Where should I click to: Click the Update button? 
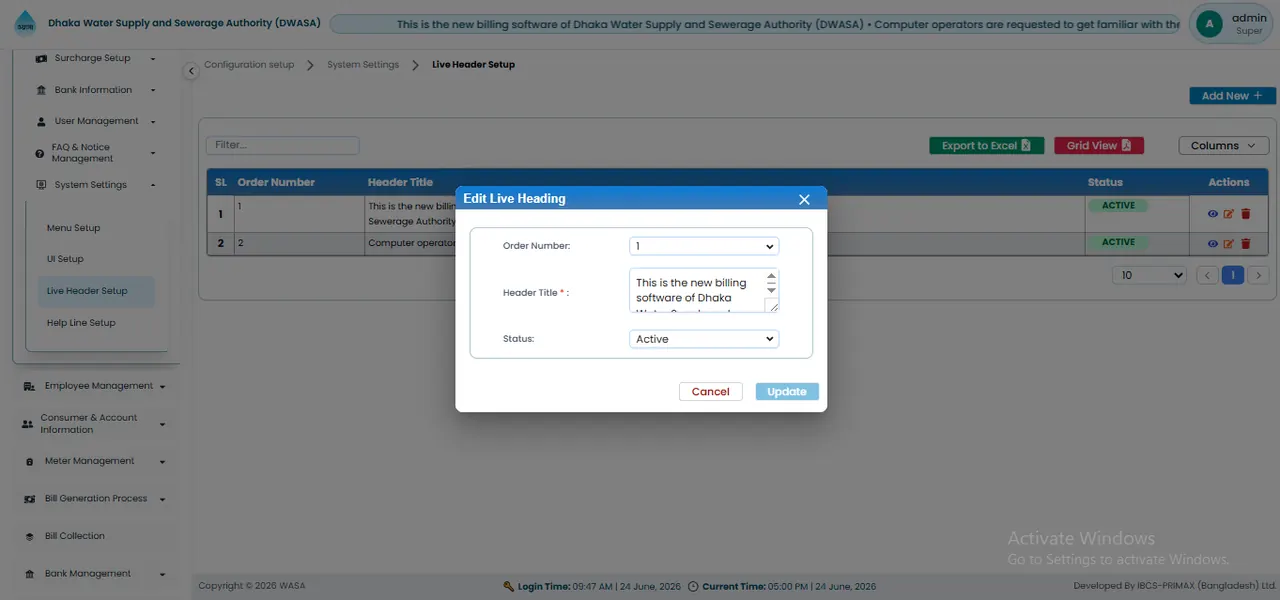pyautogui.click(x=787, y=392)
